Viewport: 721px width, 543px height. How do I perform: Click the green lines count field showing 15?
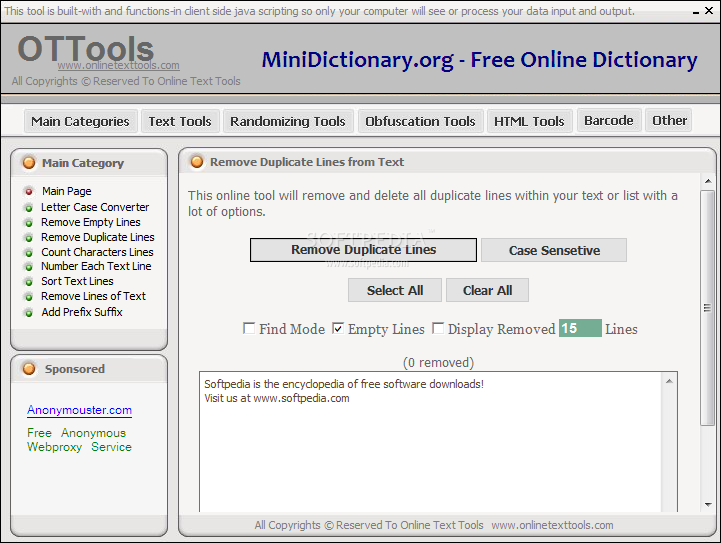[580, 328]
